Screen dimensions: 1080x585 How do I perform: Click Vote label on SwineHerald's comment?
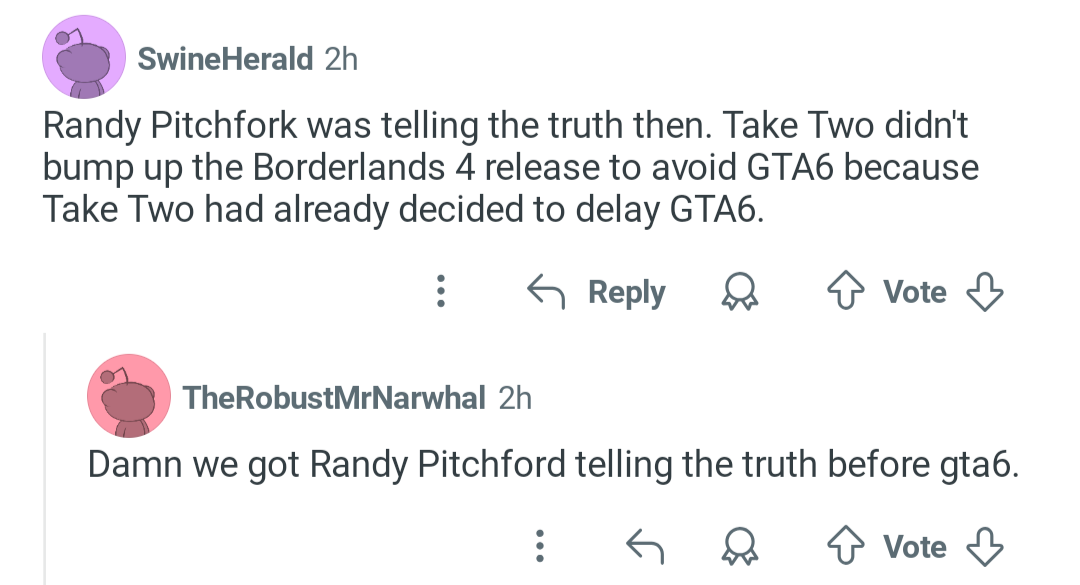pos(915,292)
